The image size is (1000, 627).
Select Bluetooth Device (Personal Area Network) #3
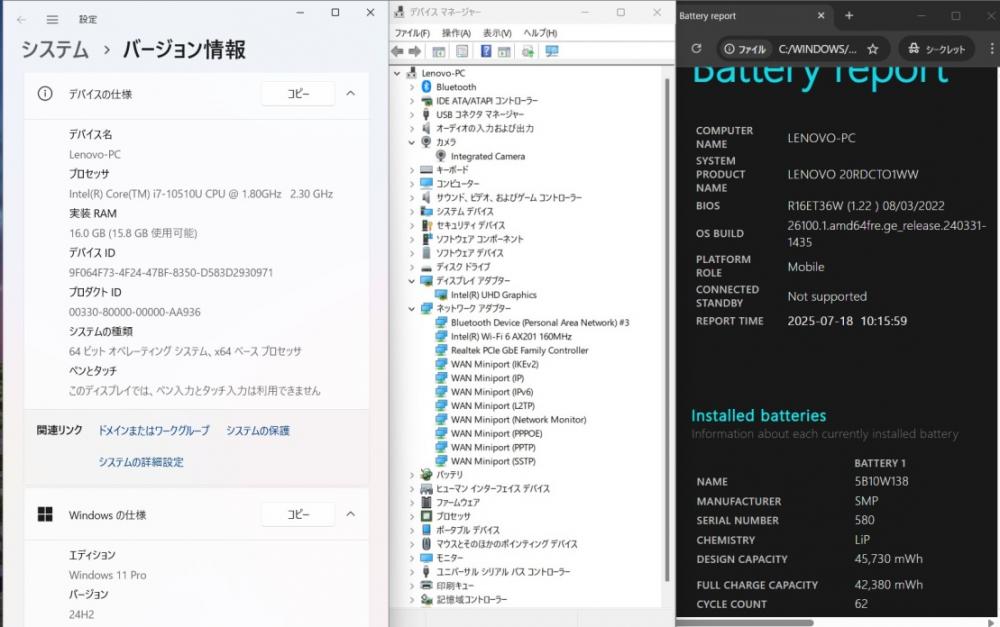tap(540, 323)
